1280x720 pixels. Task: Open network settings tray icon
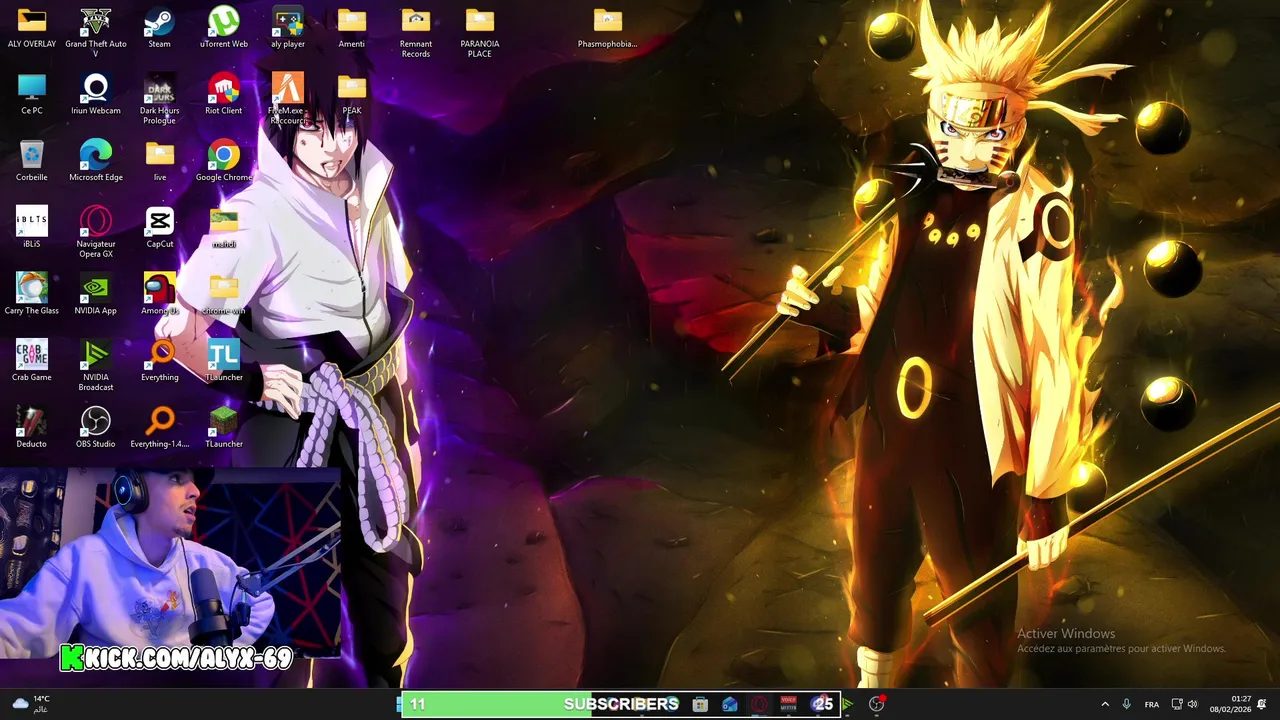(x=1177, y=704)
